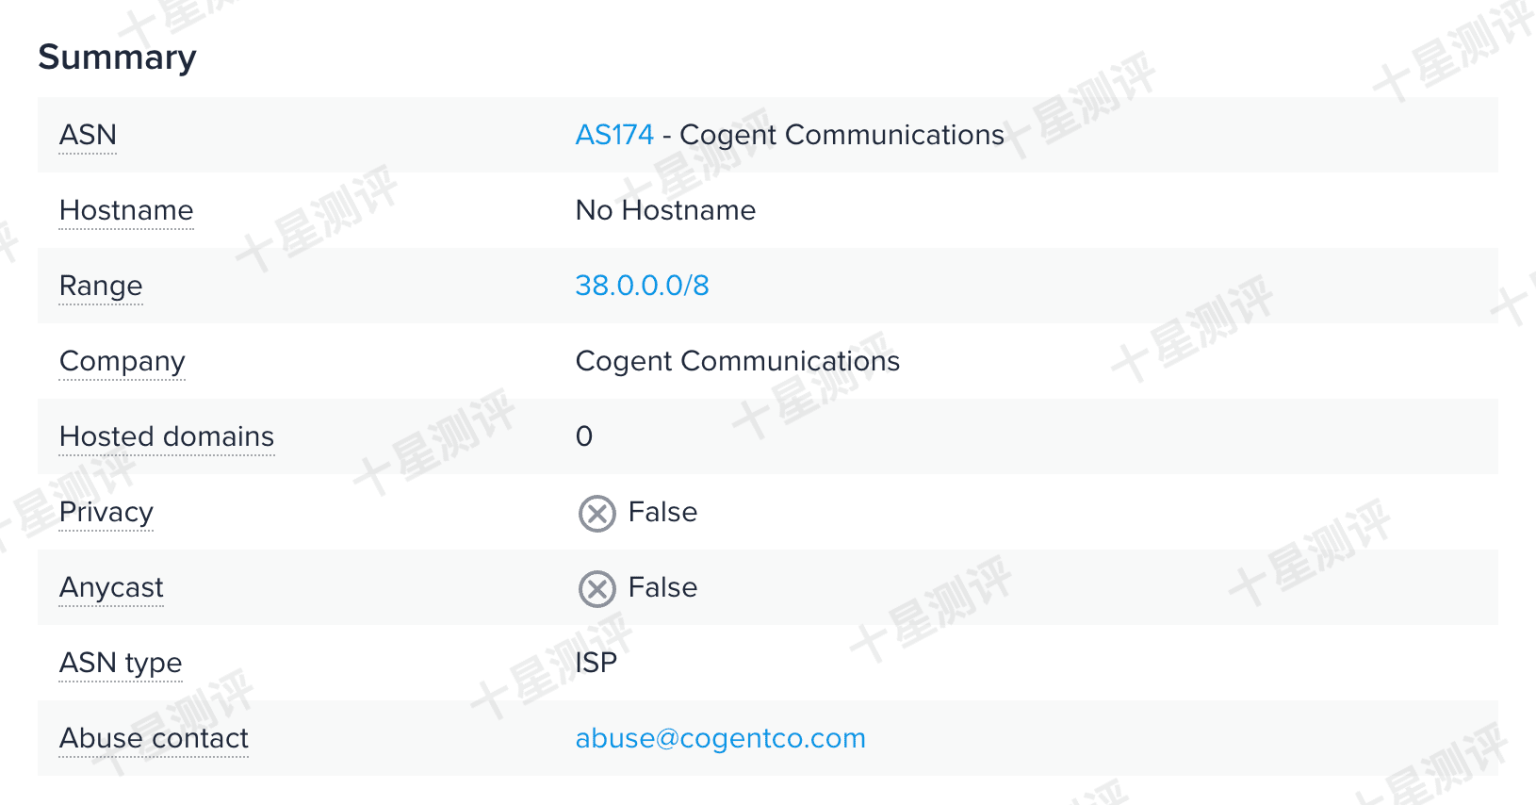
Task: Click the Summary heading
Action: click(x=117, y=58)
